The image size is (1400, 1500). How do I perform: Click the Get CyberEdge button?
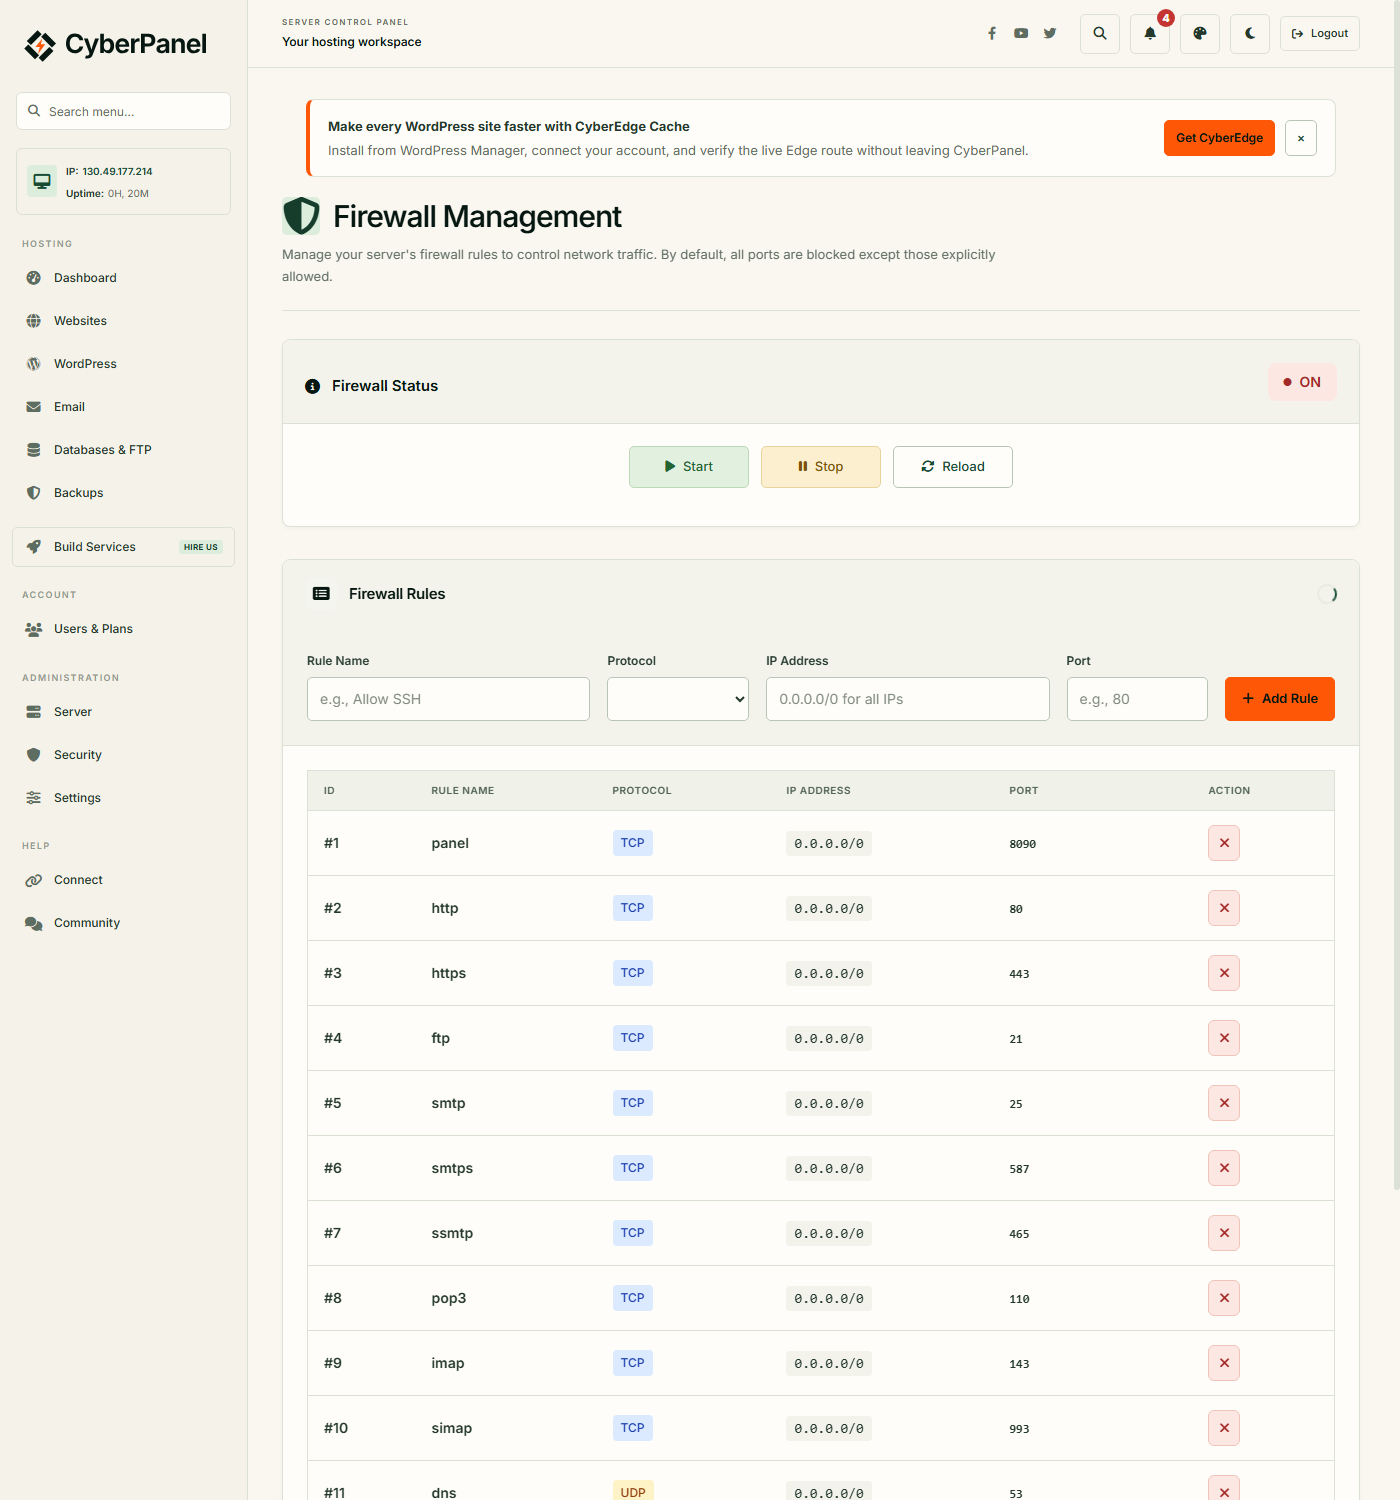tap(1219, 138)
